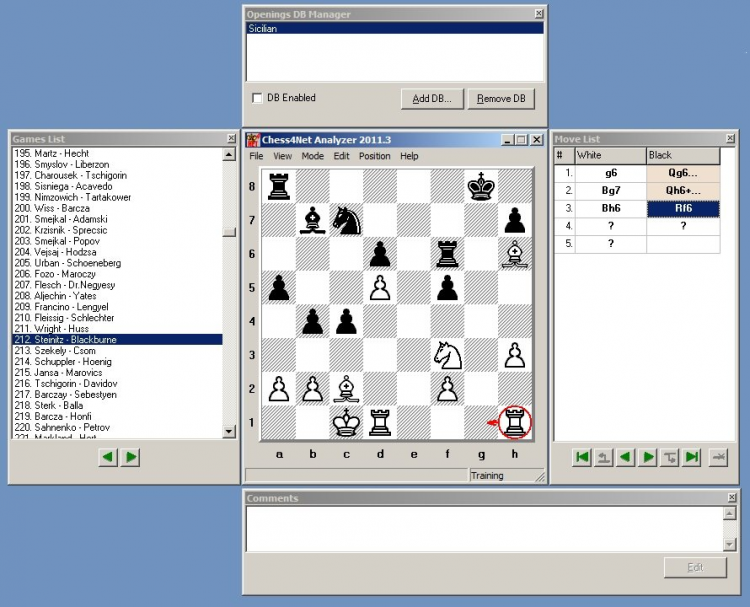This screenshot has width=750, height=607.
Task: Select the Bh6 move in White column
Action: tap(611, 209)
